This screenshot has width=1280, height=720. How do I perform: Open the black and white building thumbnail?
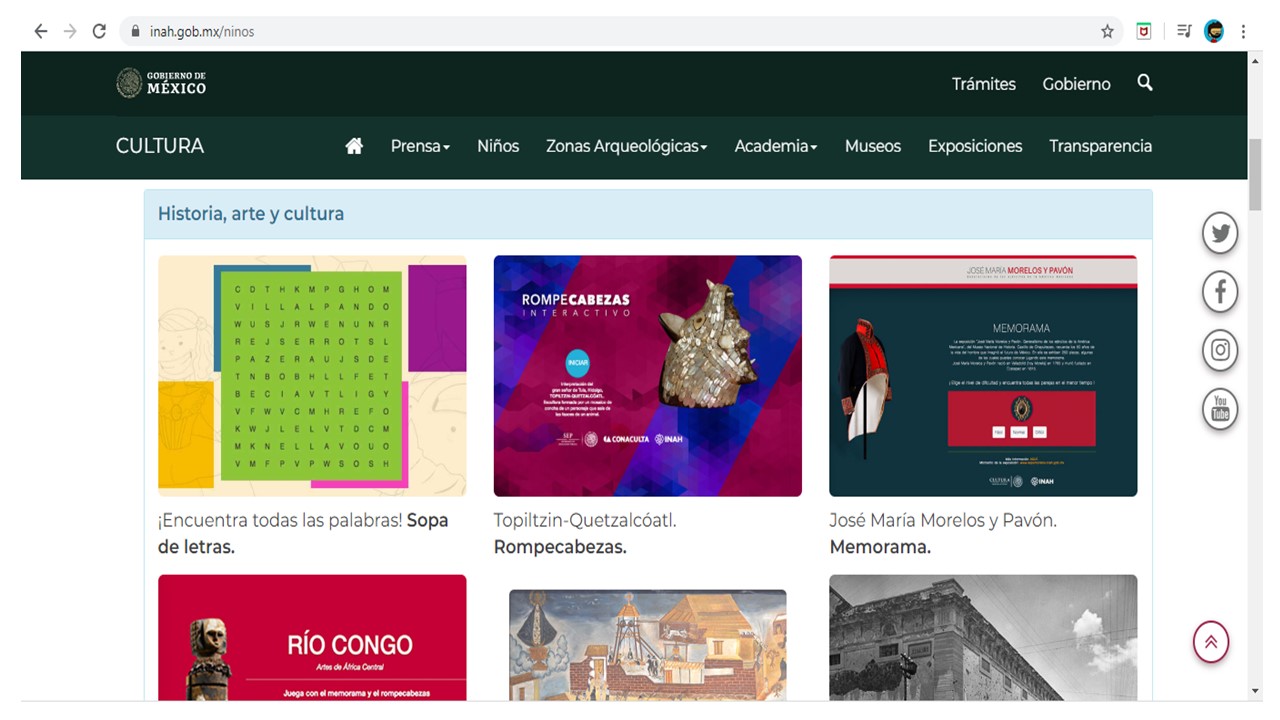[983, 637]
